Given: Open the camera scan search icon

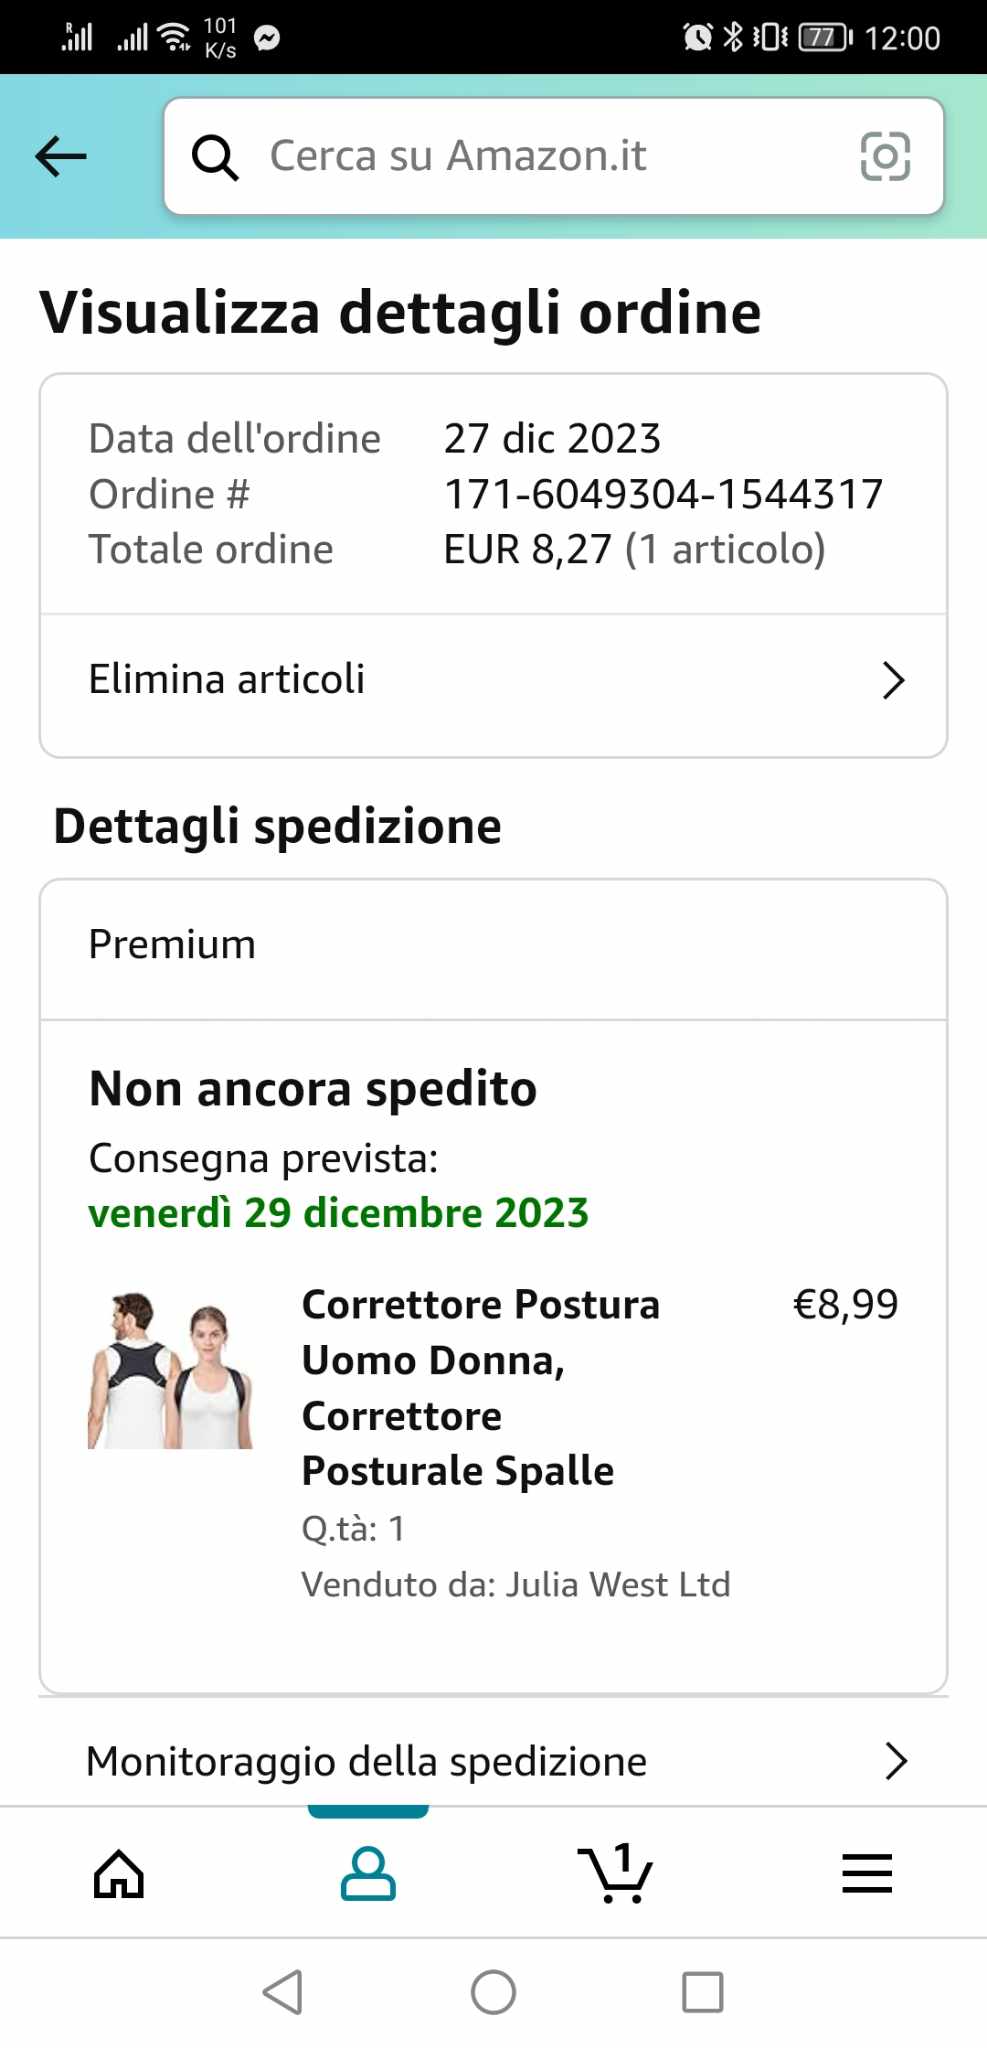Looking at the screenshot, I should point(885,157).
